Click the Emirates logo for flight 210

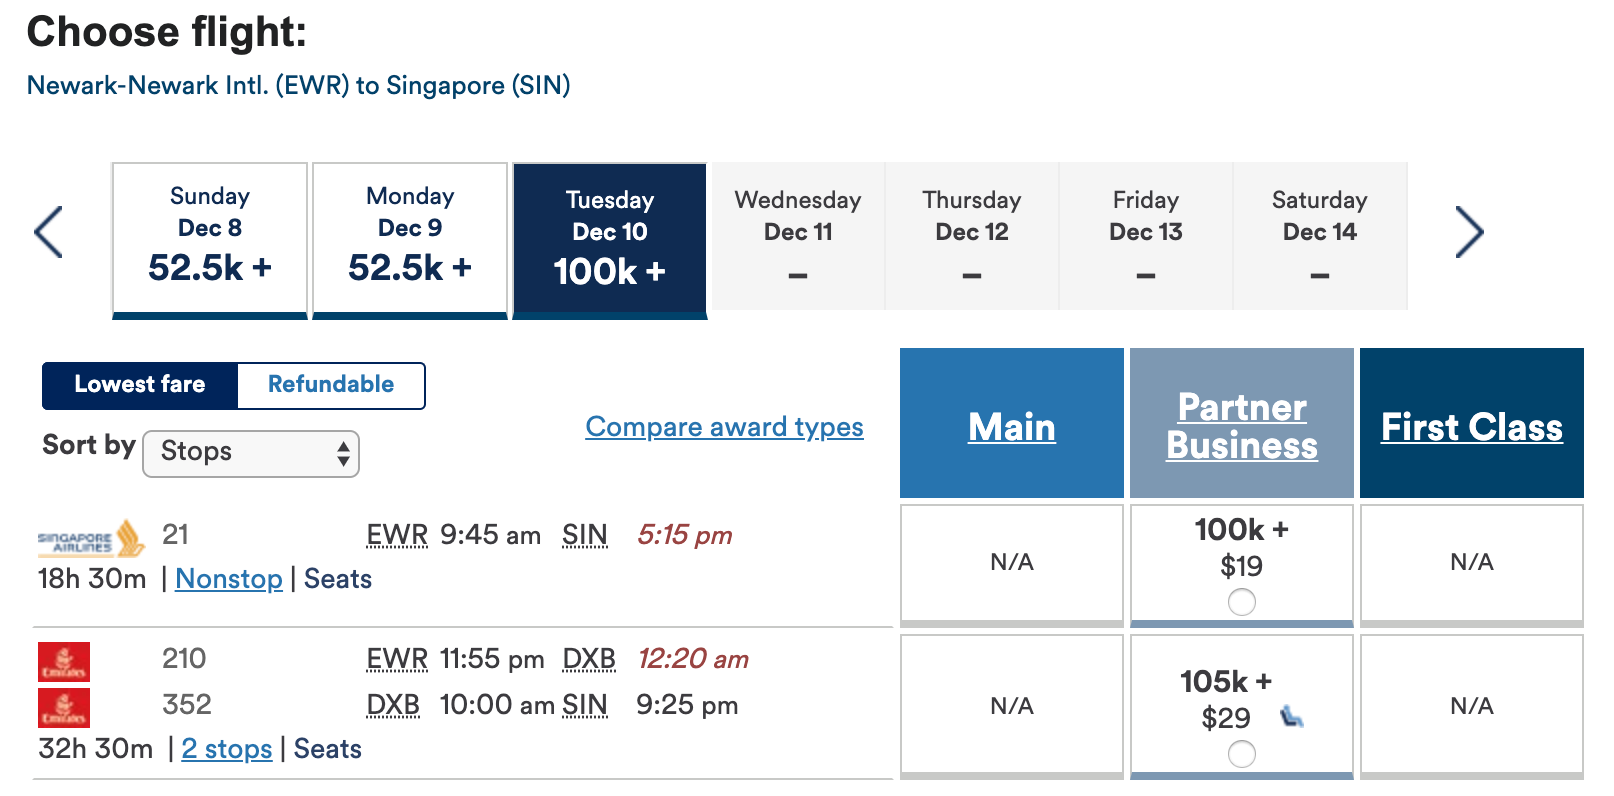64,662
